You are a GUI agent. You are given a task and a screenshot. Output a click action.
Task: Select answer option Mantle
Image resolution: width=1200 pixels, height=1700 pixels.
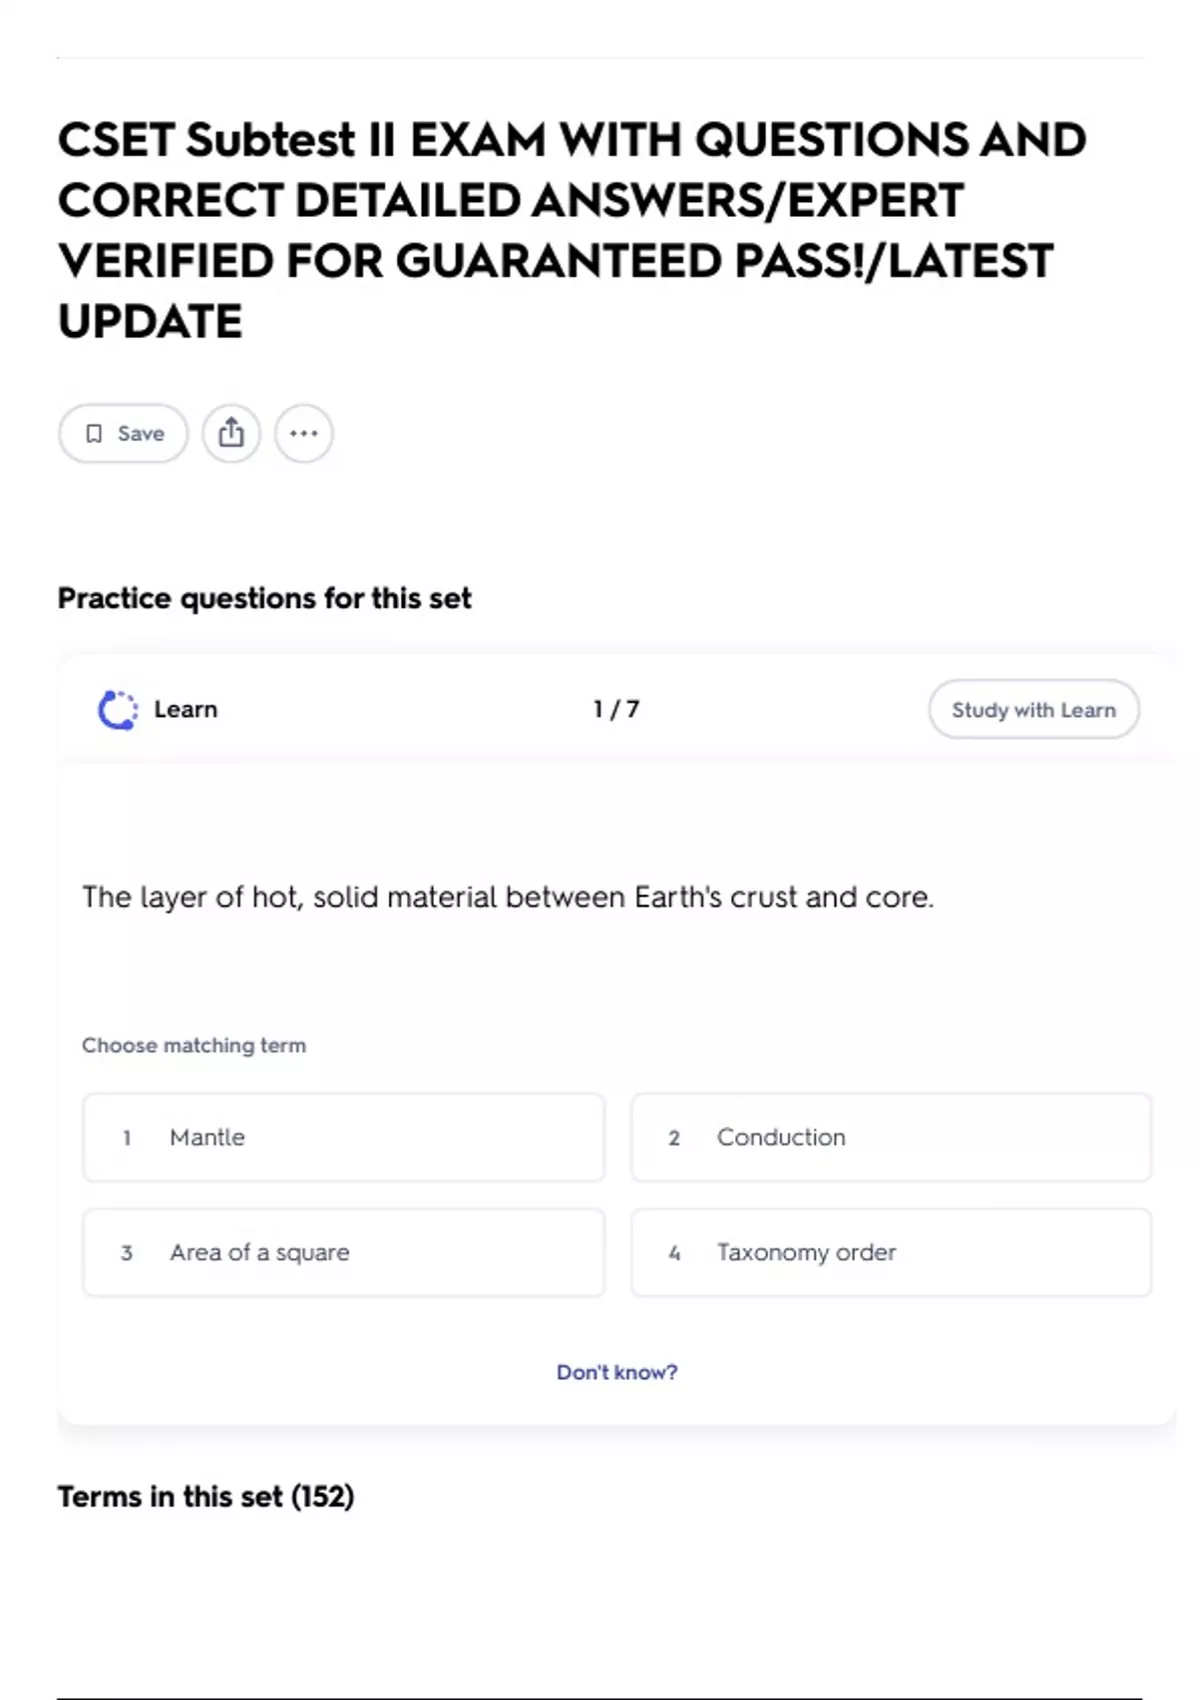(x=343, y=1137)
